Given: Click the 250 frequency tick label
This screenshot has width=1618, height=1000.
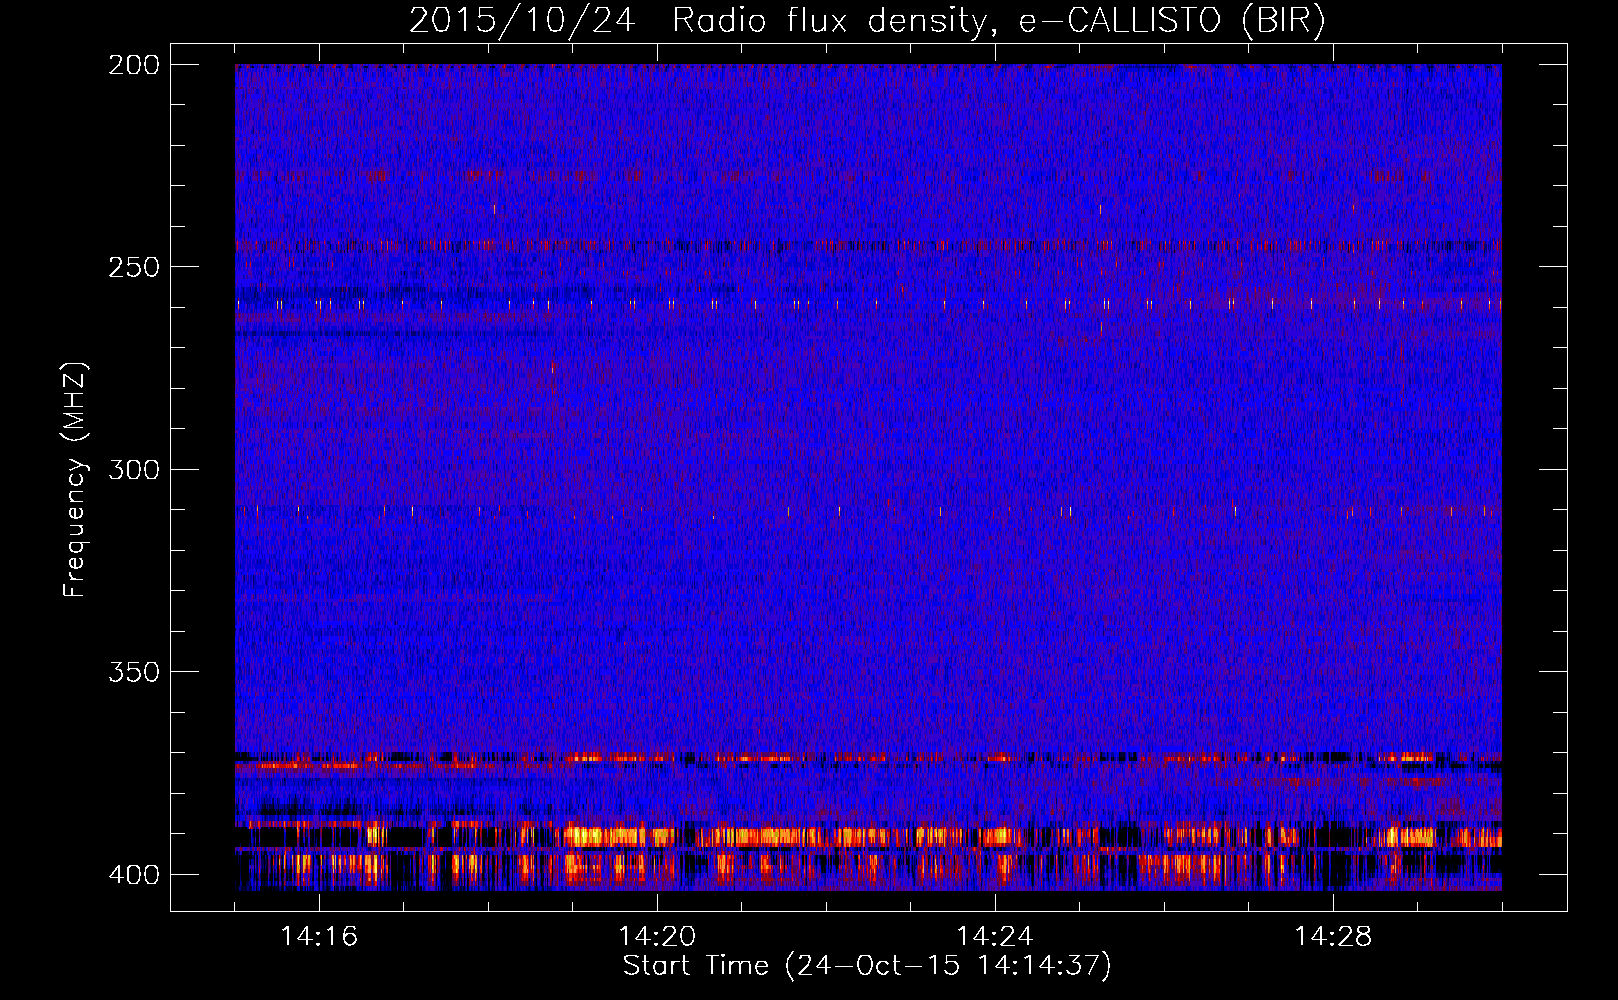Looking at the screenshot, I should (x=134, y=267).
